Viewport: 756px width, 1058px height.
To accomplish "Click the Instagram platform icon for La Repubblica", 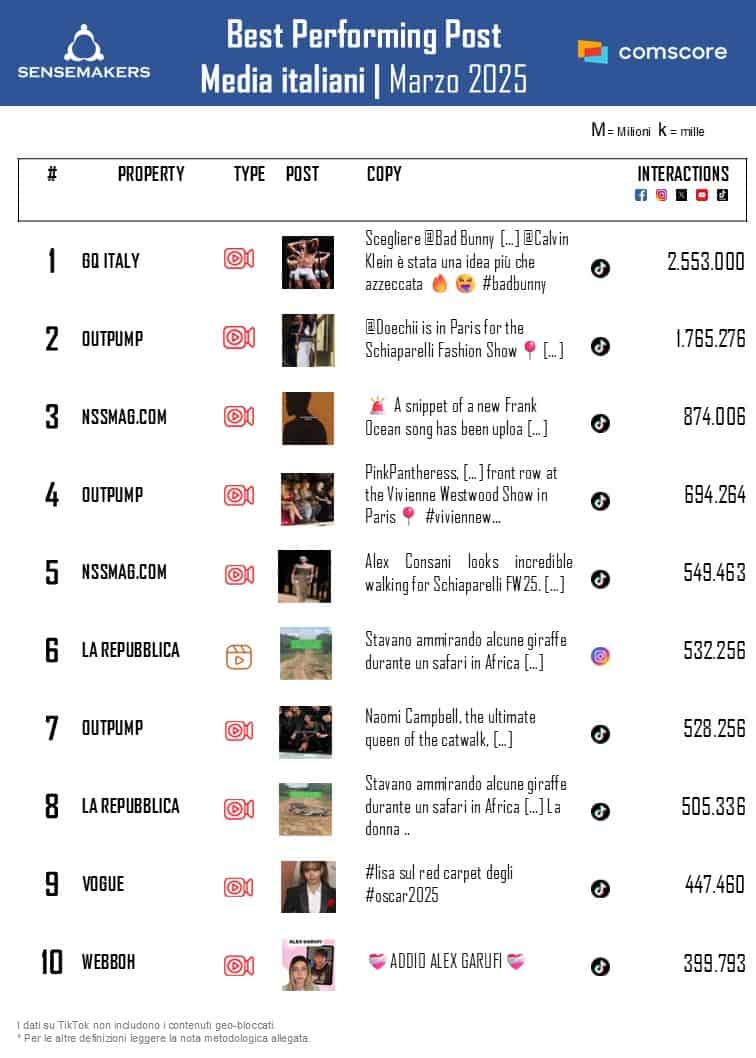I will [600, 657].
